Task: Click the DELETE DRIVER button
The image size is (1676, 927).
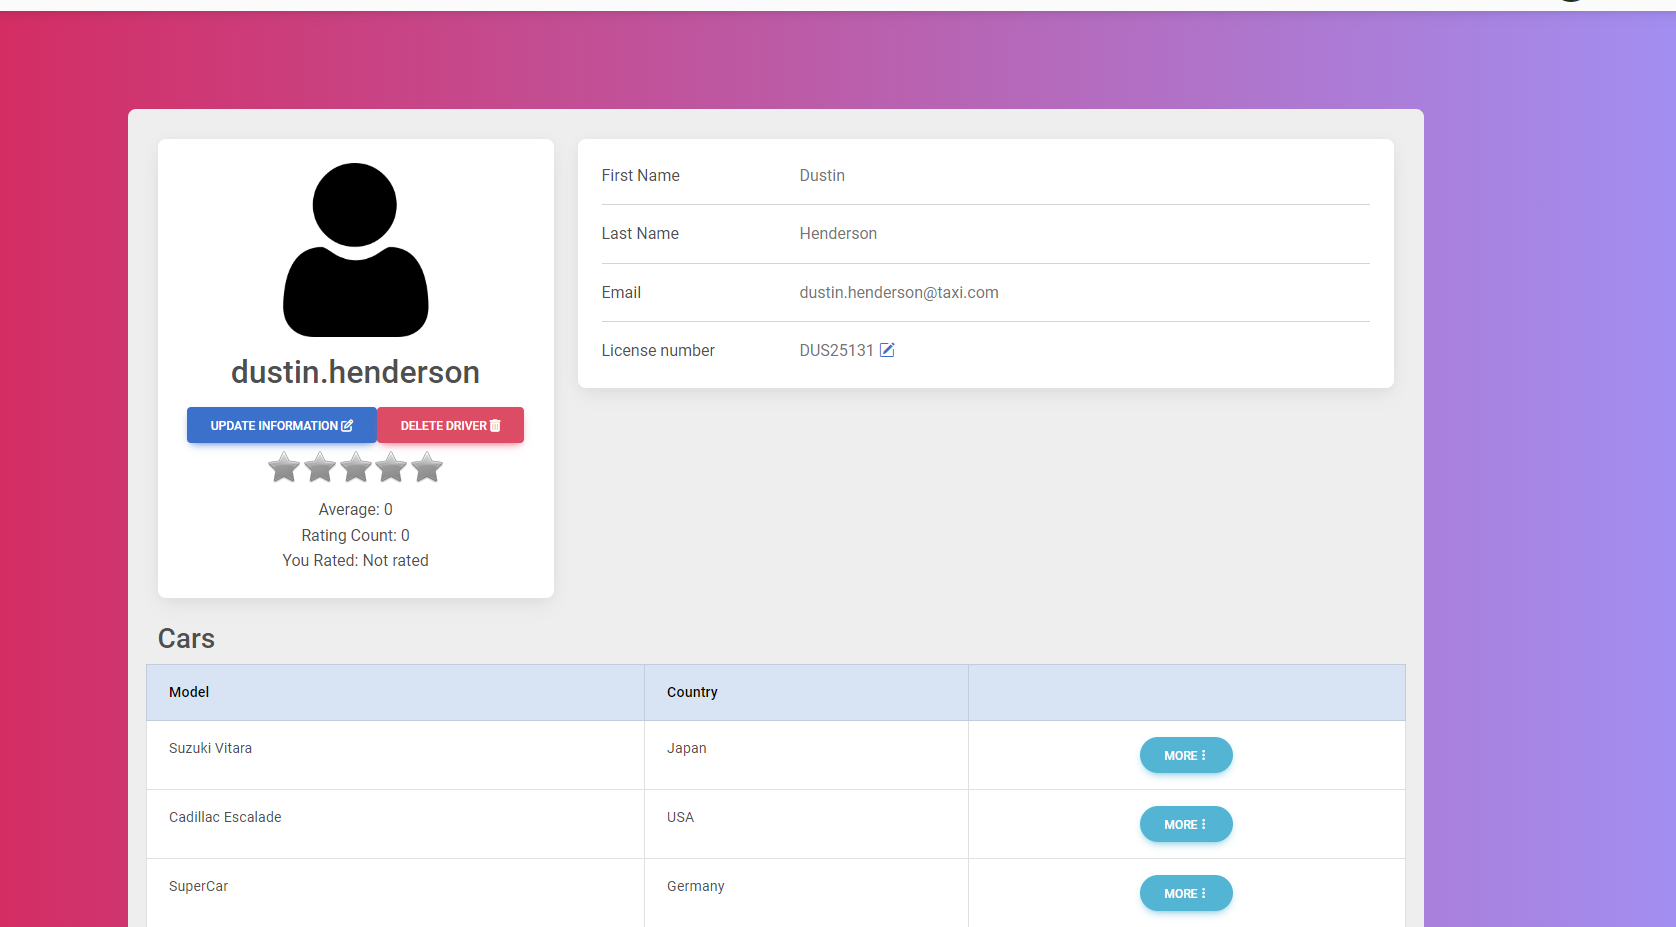Action: (x=450, y=425)
